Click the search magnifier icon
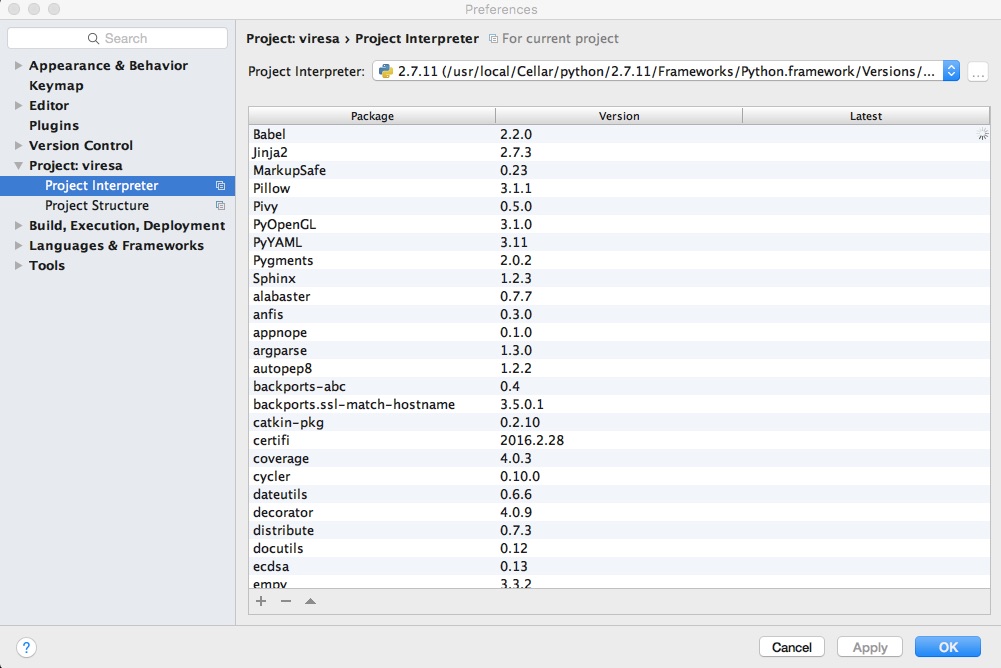 pyautogui.click(x=93, y=38)
